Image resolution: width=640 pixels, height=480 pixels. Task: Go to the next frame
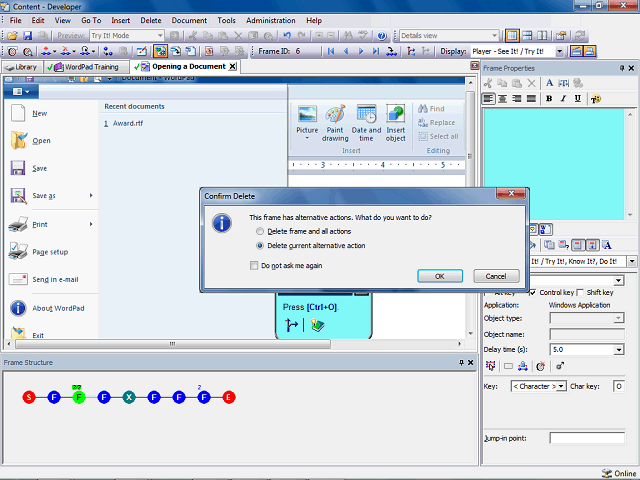pyautogui.click(x=361, y=51)
